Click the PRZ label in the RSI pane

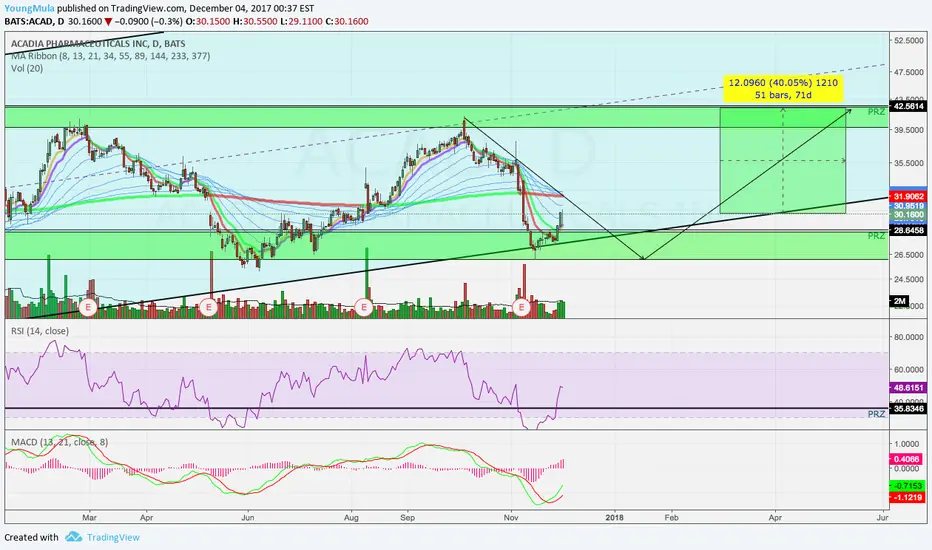click(x=876, y=414)
